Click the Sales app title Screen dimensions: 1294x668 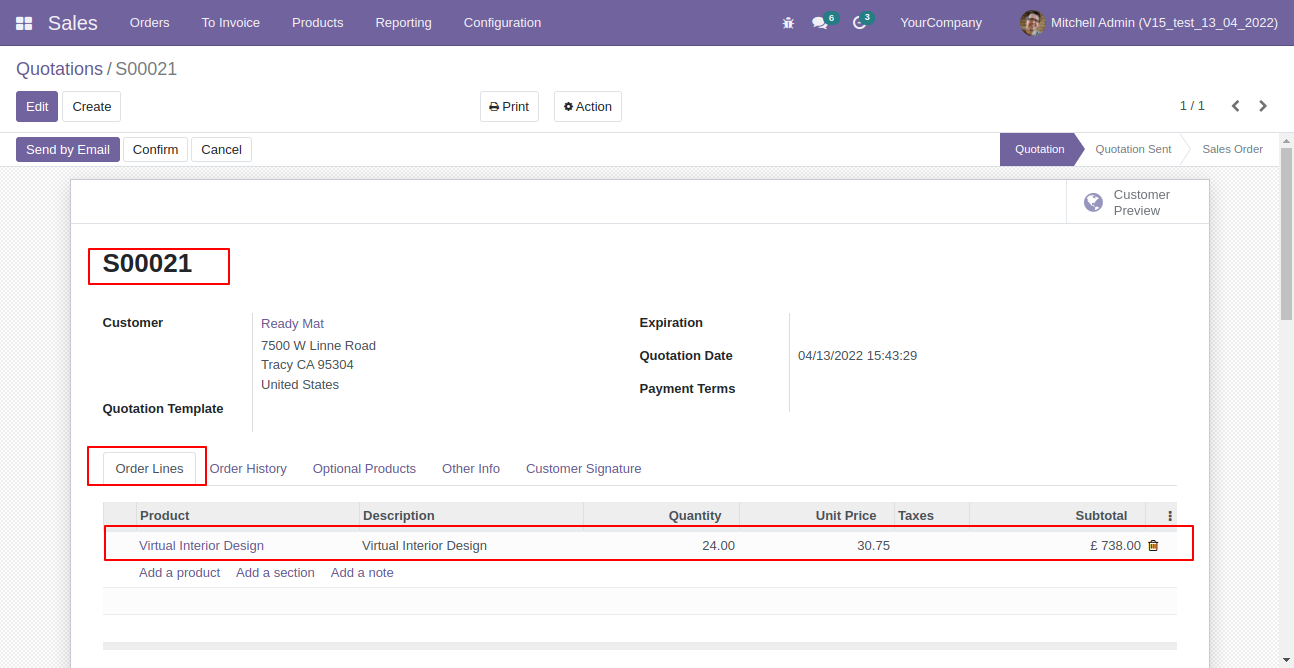coord(73,23)
